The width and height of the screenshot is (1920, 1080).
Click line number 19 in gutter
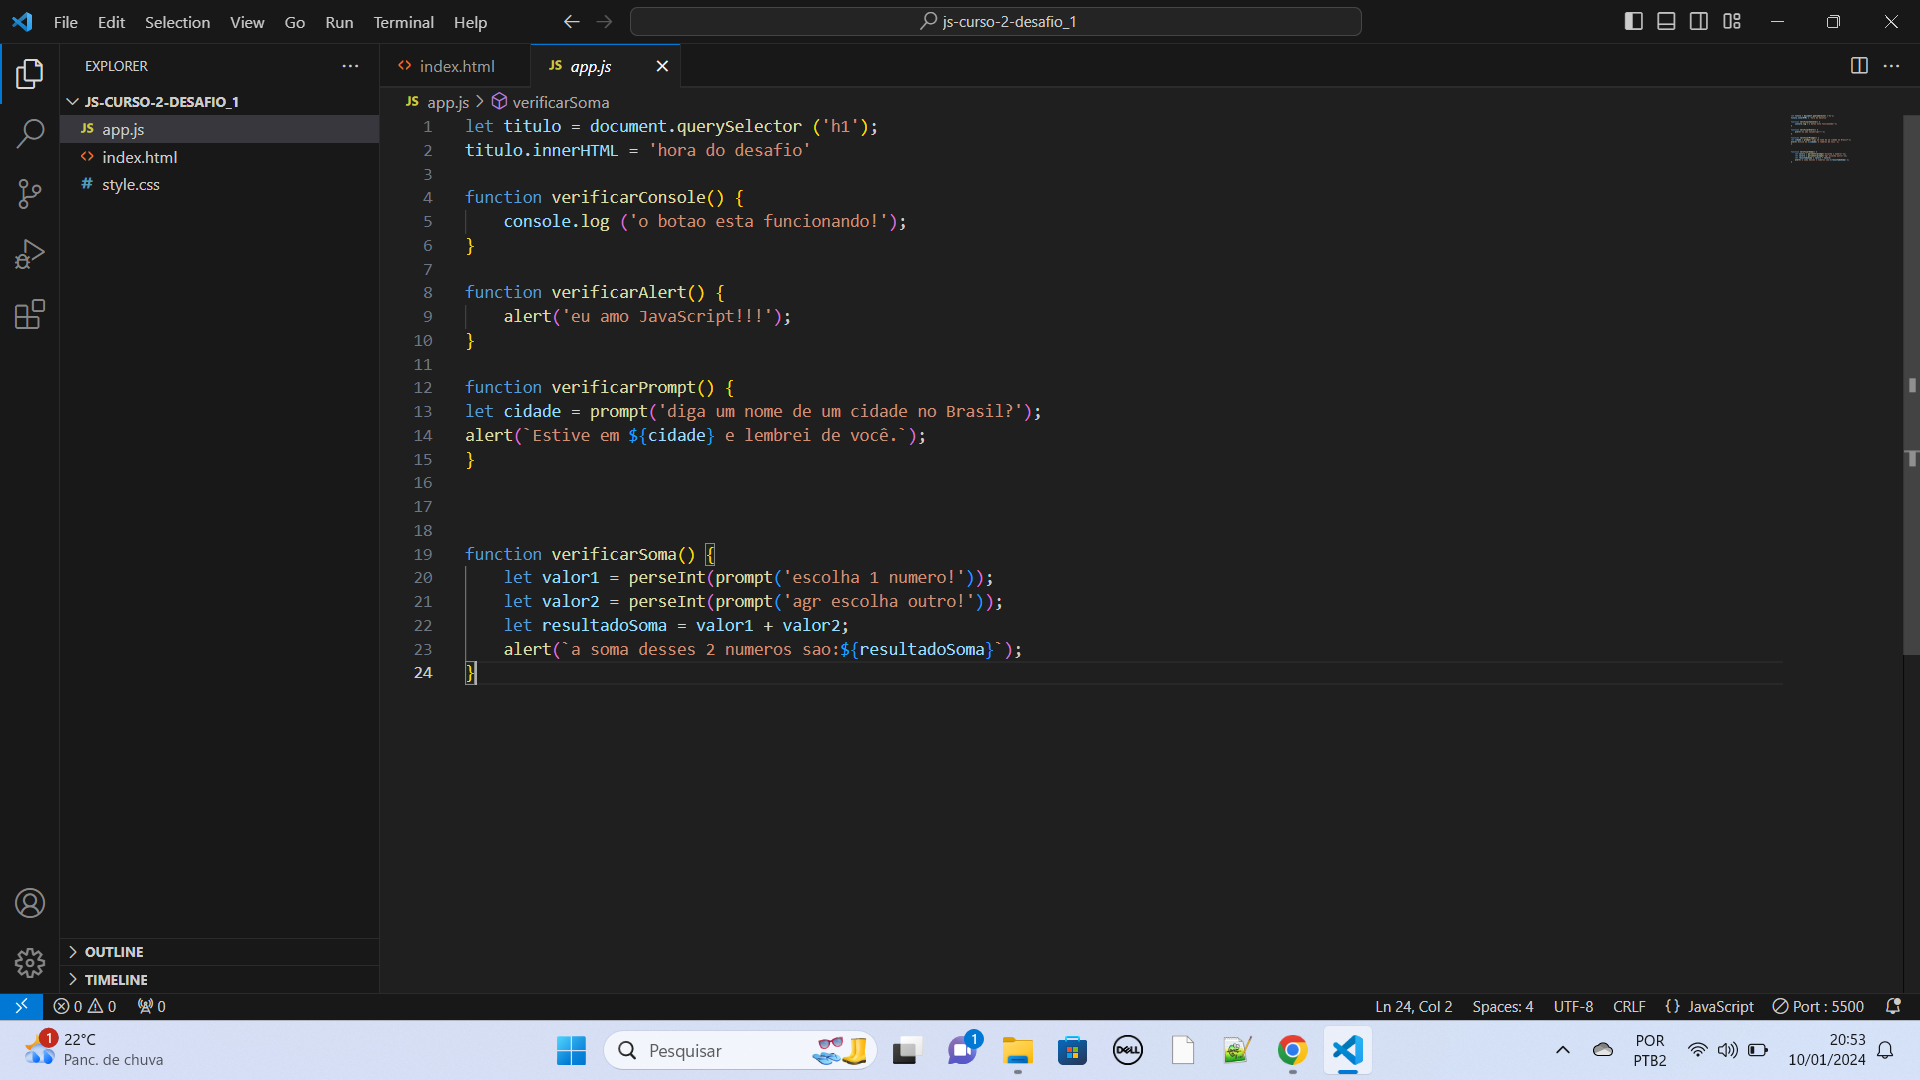coord(423,554)
